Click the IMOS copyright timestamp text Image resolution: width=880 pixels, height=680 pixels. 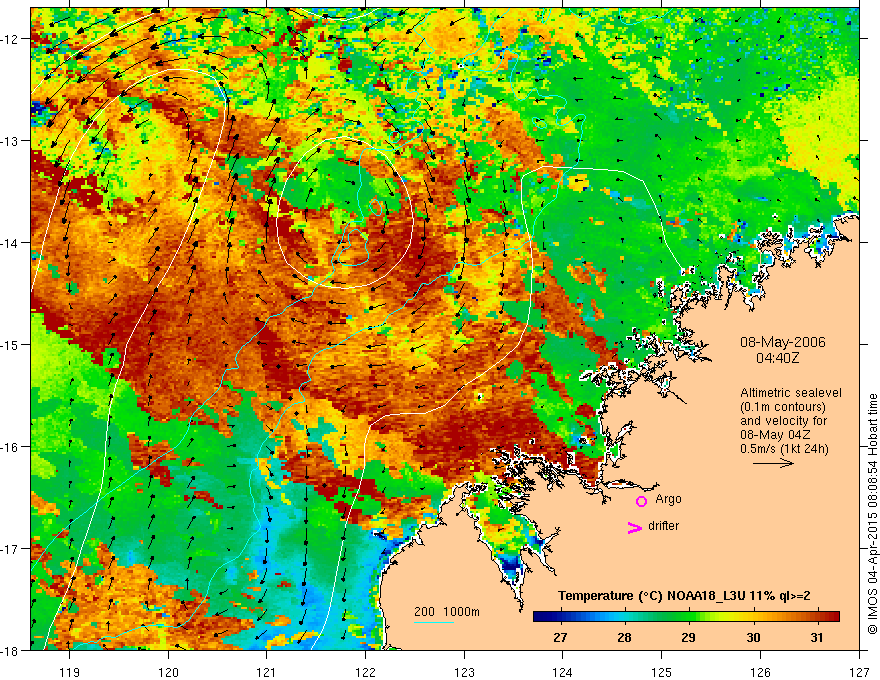[872, 514]
